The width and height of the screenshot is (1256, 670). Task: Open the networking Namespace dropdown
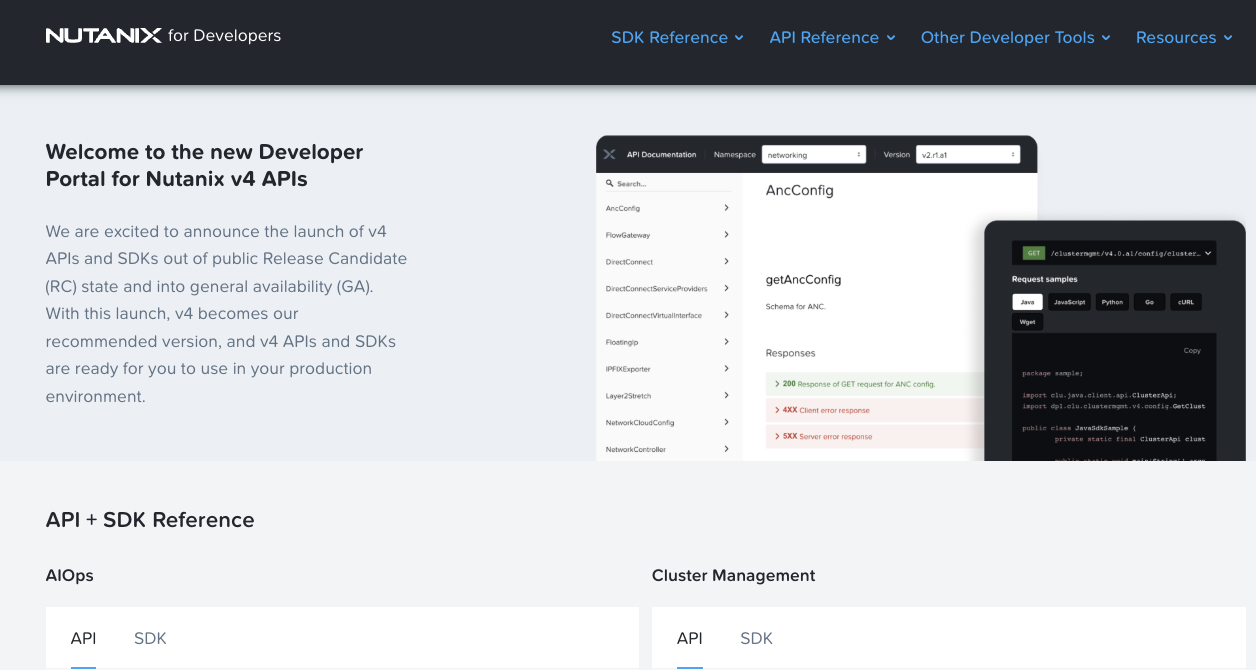(x=813, y=154)
